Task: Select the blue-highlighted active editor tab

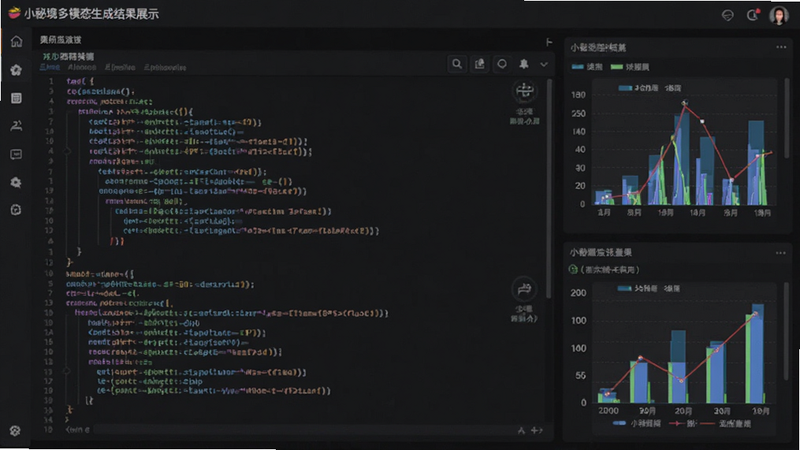Action: [49, 67]
